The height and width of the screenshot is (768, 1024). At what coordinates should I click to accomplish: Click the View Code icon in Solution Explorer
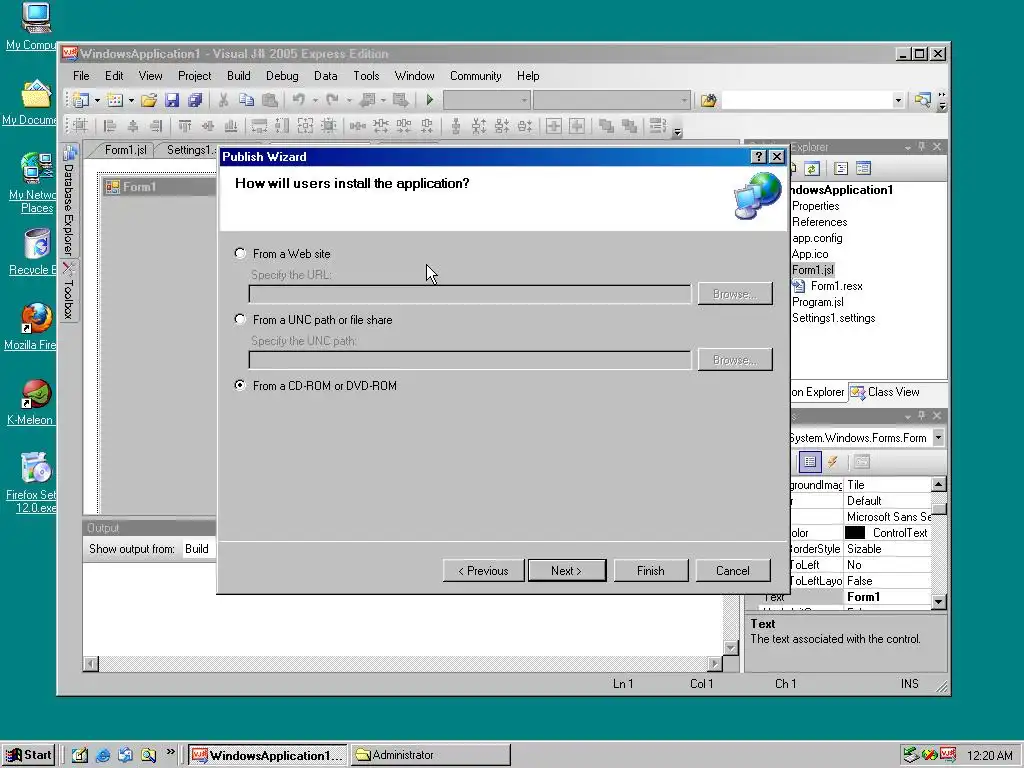pos(841,168)
